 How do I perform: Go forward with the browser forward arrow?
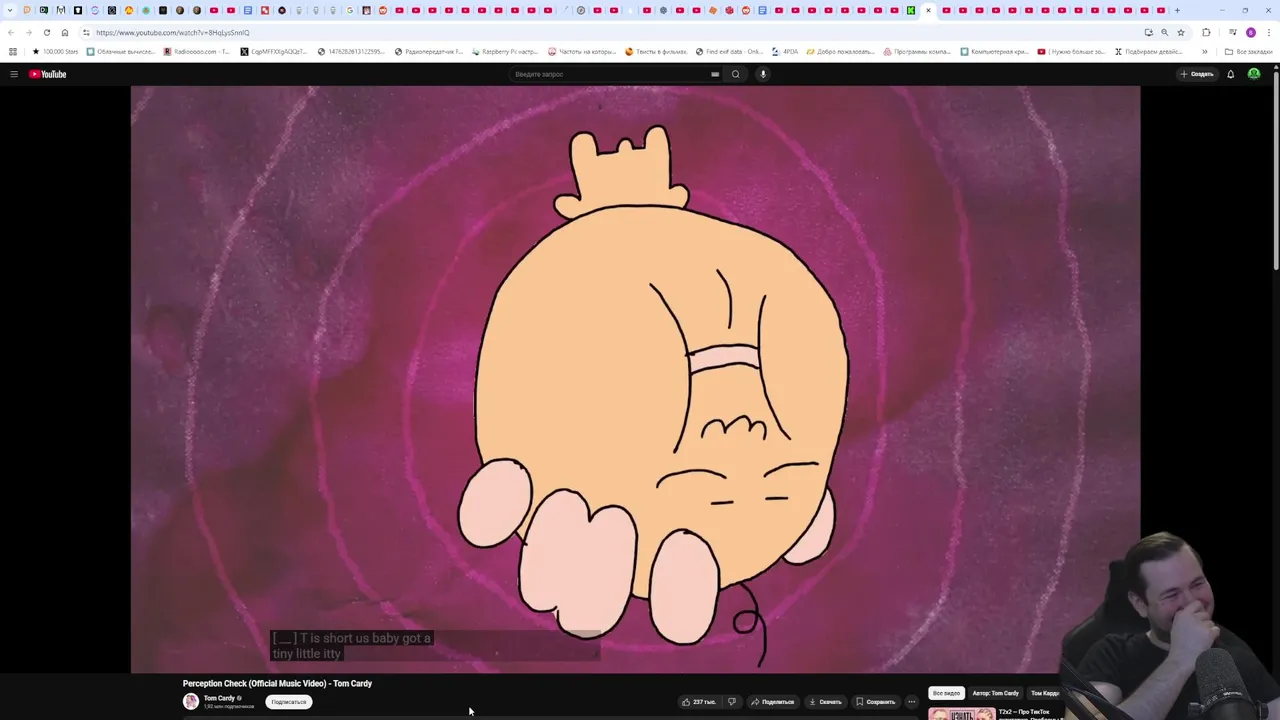[29, 32]
